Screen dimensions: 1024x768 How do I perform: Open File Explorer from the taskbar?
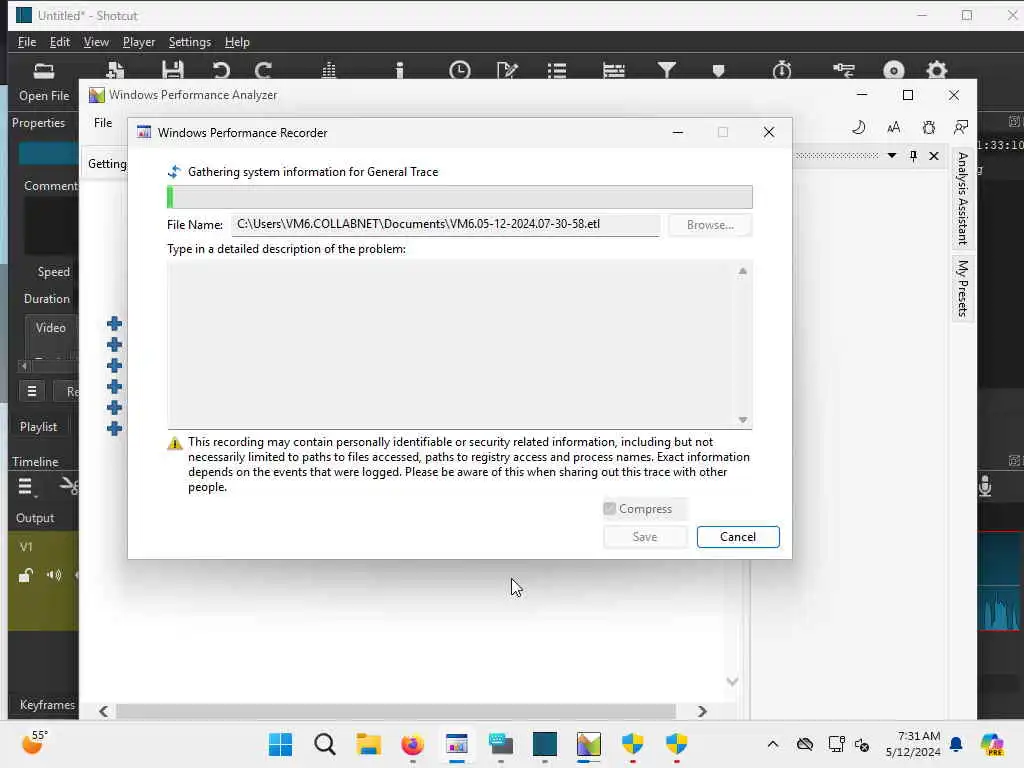tap(368, 744)
